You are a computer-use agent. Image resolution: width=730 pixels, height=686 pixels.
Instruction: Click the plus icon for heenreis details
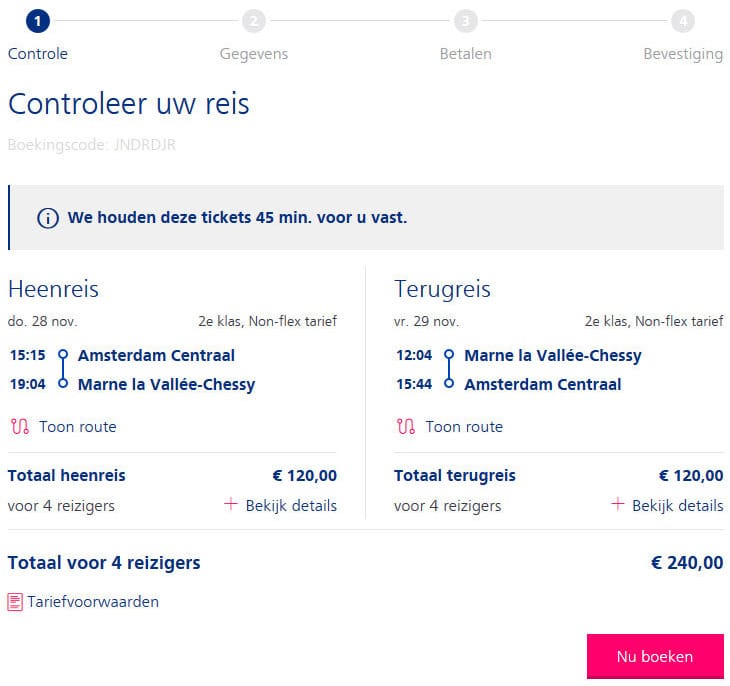click(231, 503)
